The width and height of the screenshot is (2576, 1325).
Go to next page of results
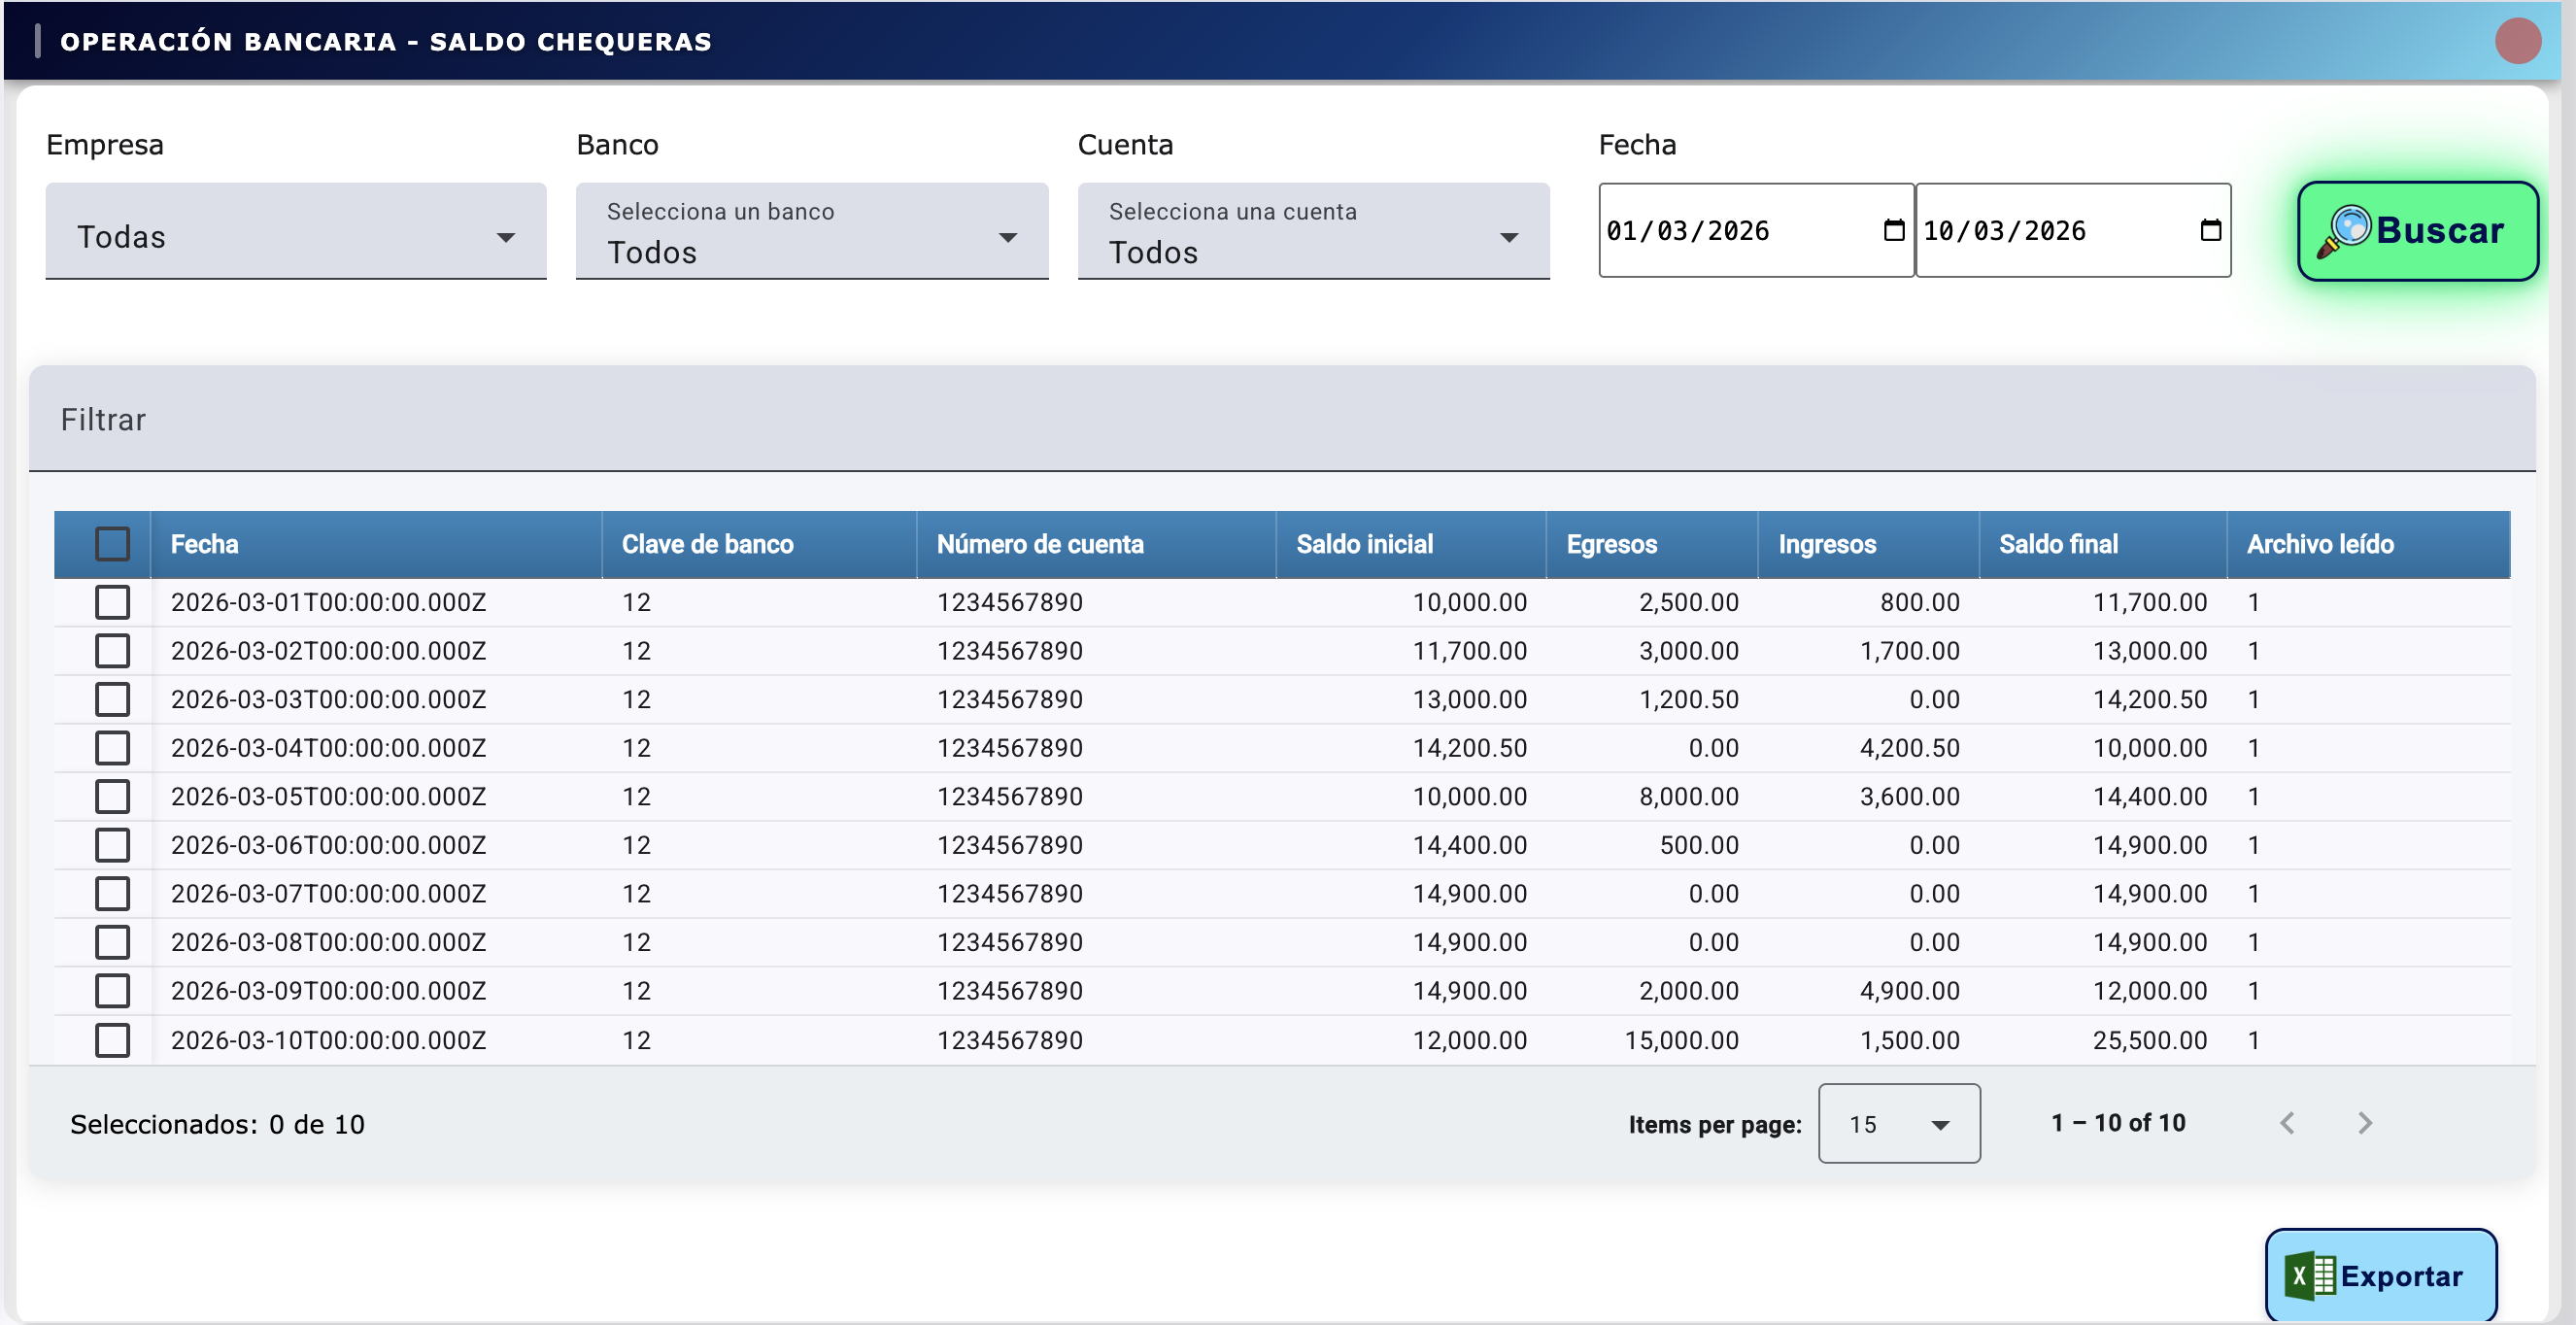point(2364,1123)
